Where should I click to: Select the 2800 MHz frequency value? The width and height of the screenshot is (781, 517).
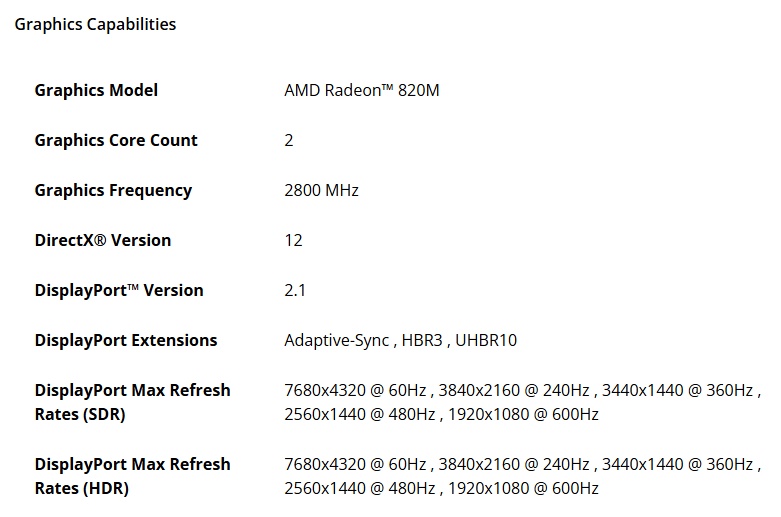[321, 190]
